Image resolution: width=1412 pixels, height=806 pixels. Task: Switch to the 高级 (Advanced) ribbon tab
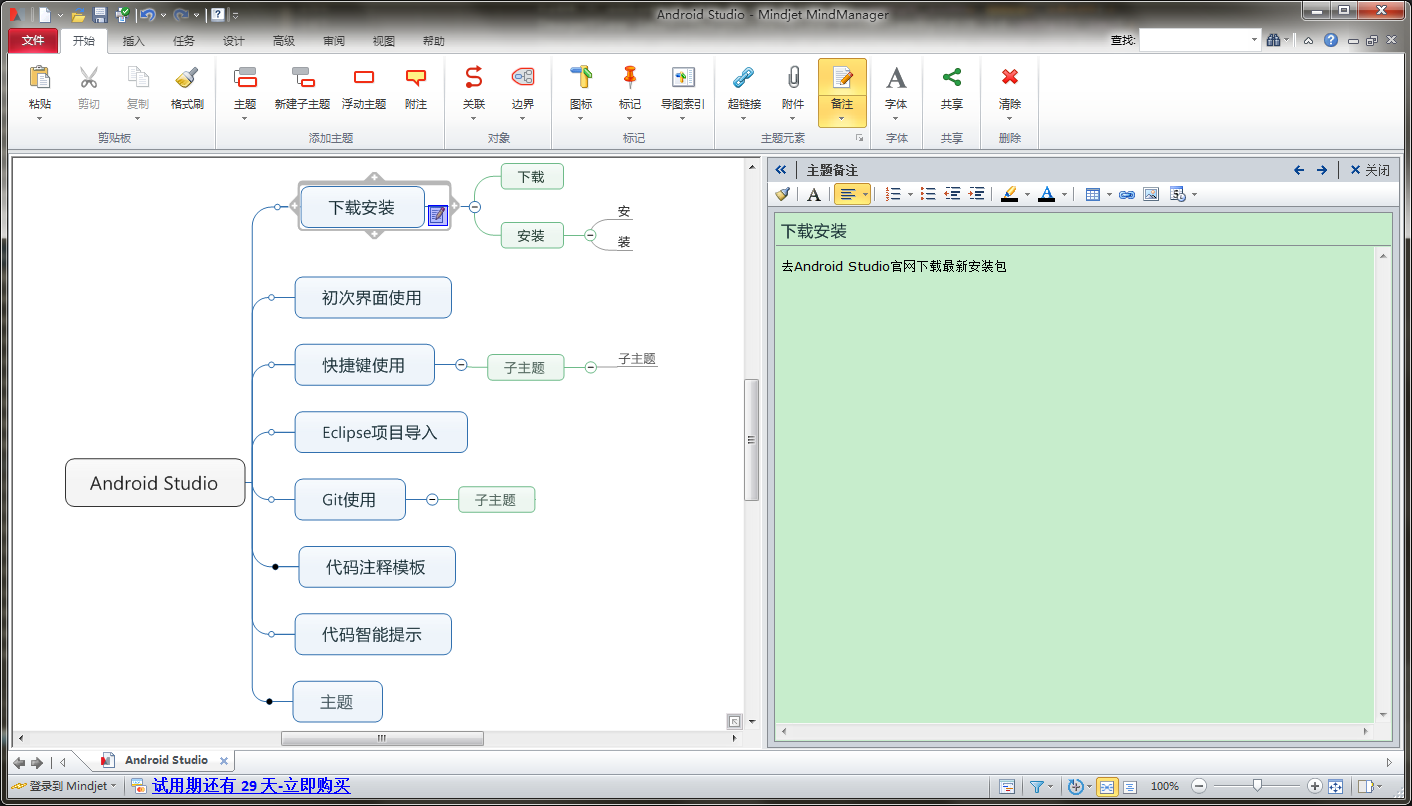284,41
